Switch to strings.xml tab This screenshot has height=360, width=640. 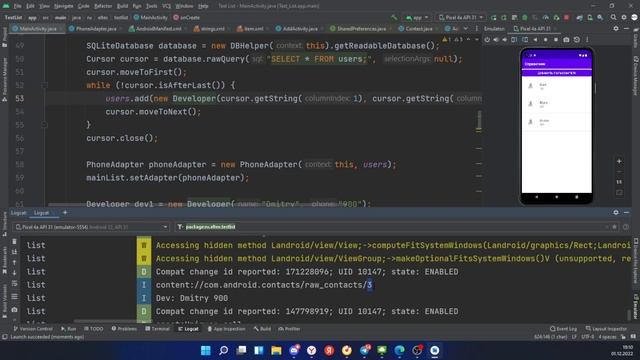[x=209, y=29]
